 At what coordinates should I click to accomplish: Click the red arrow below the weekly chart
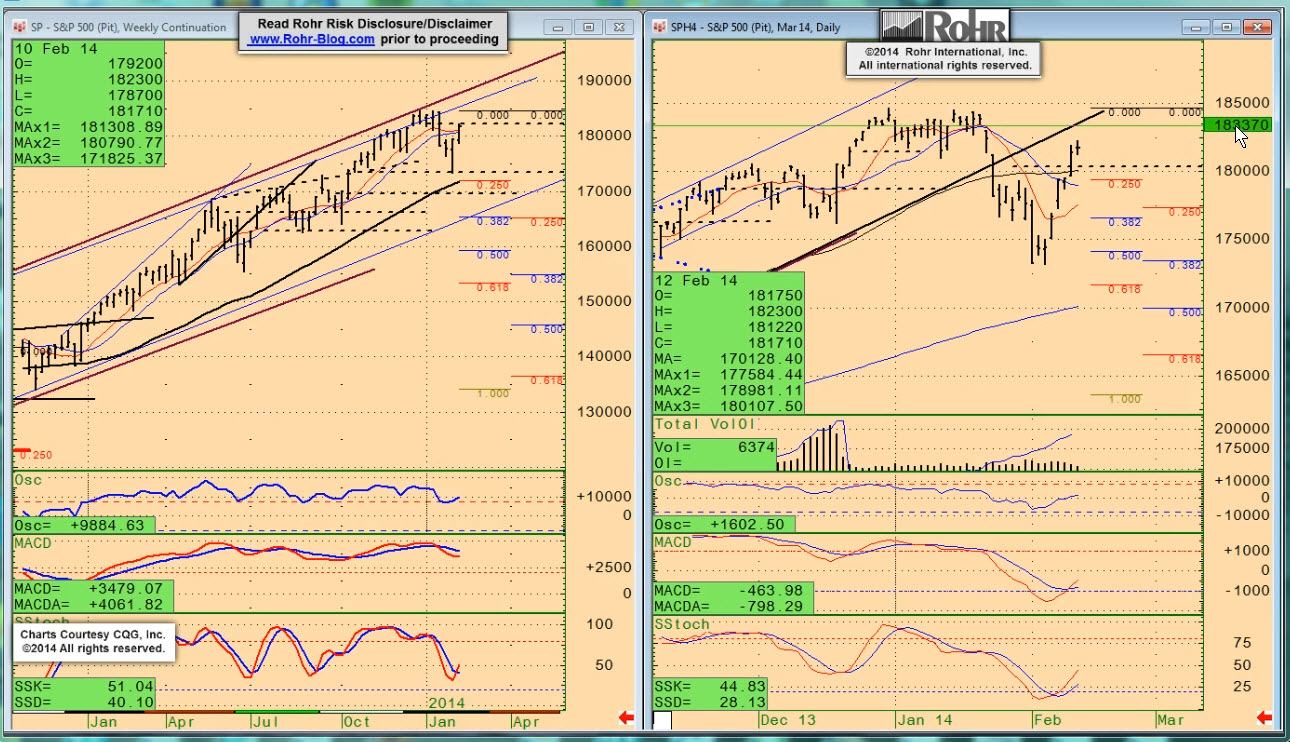[626, 717]
